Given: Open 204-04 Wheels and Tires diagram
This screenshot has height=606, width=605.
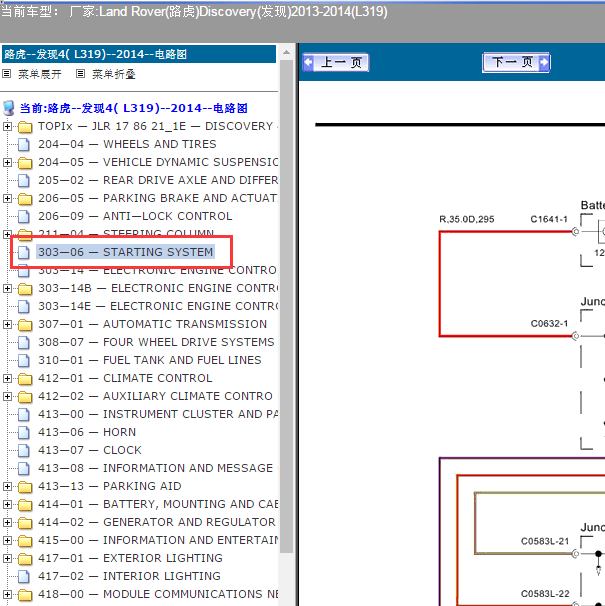Looking at the screenshot, I should 127,144.
